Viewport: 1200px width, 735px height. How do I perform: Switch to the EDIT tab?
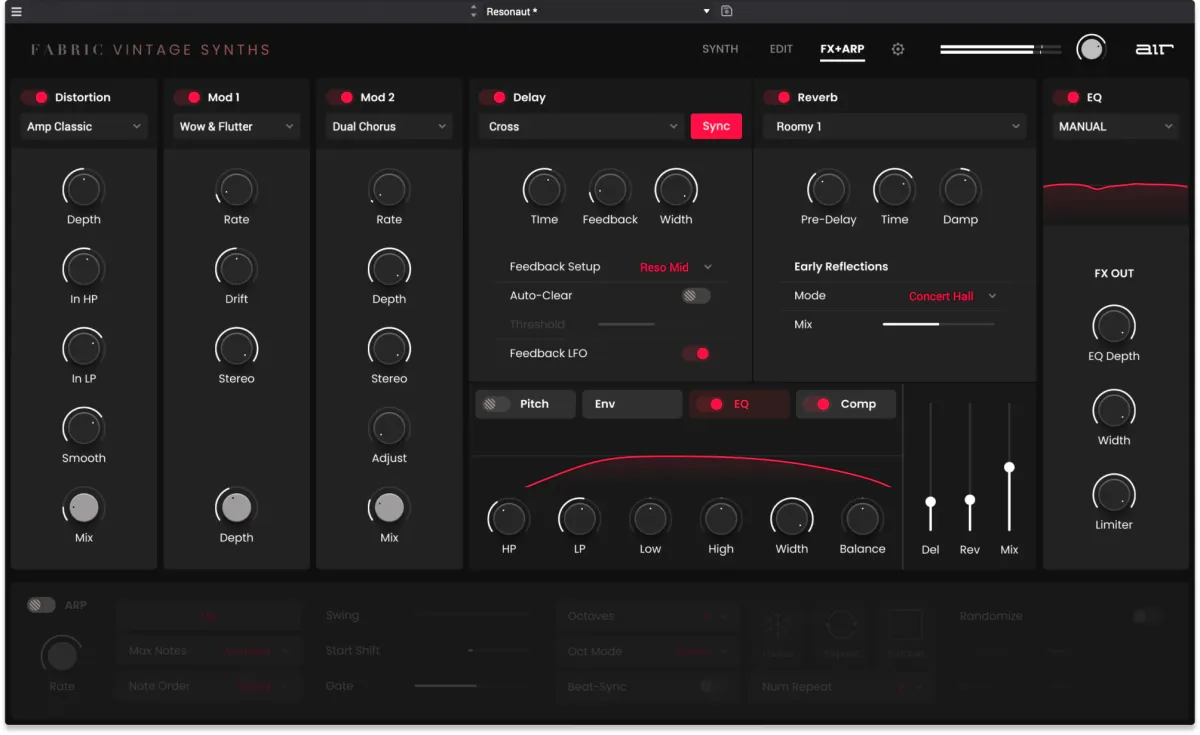(x=781, y=49)
